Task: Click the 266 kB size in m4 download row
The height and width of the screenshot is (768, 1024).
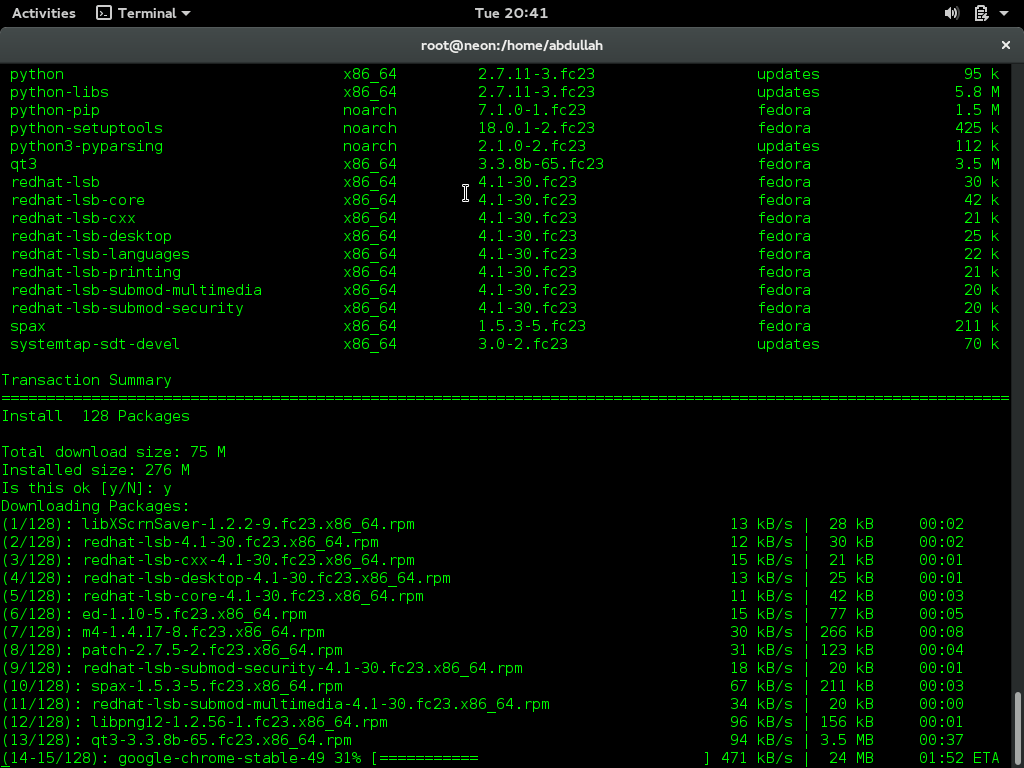Action: [x=847, y=632]
